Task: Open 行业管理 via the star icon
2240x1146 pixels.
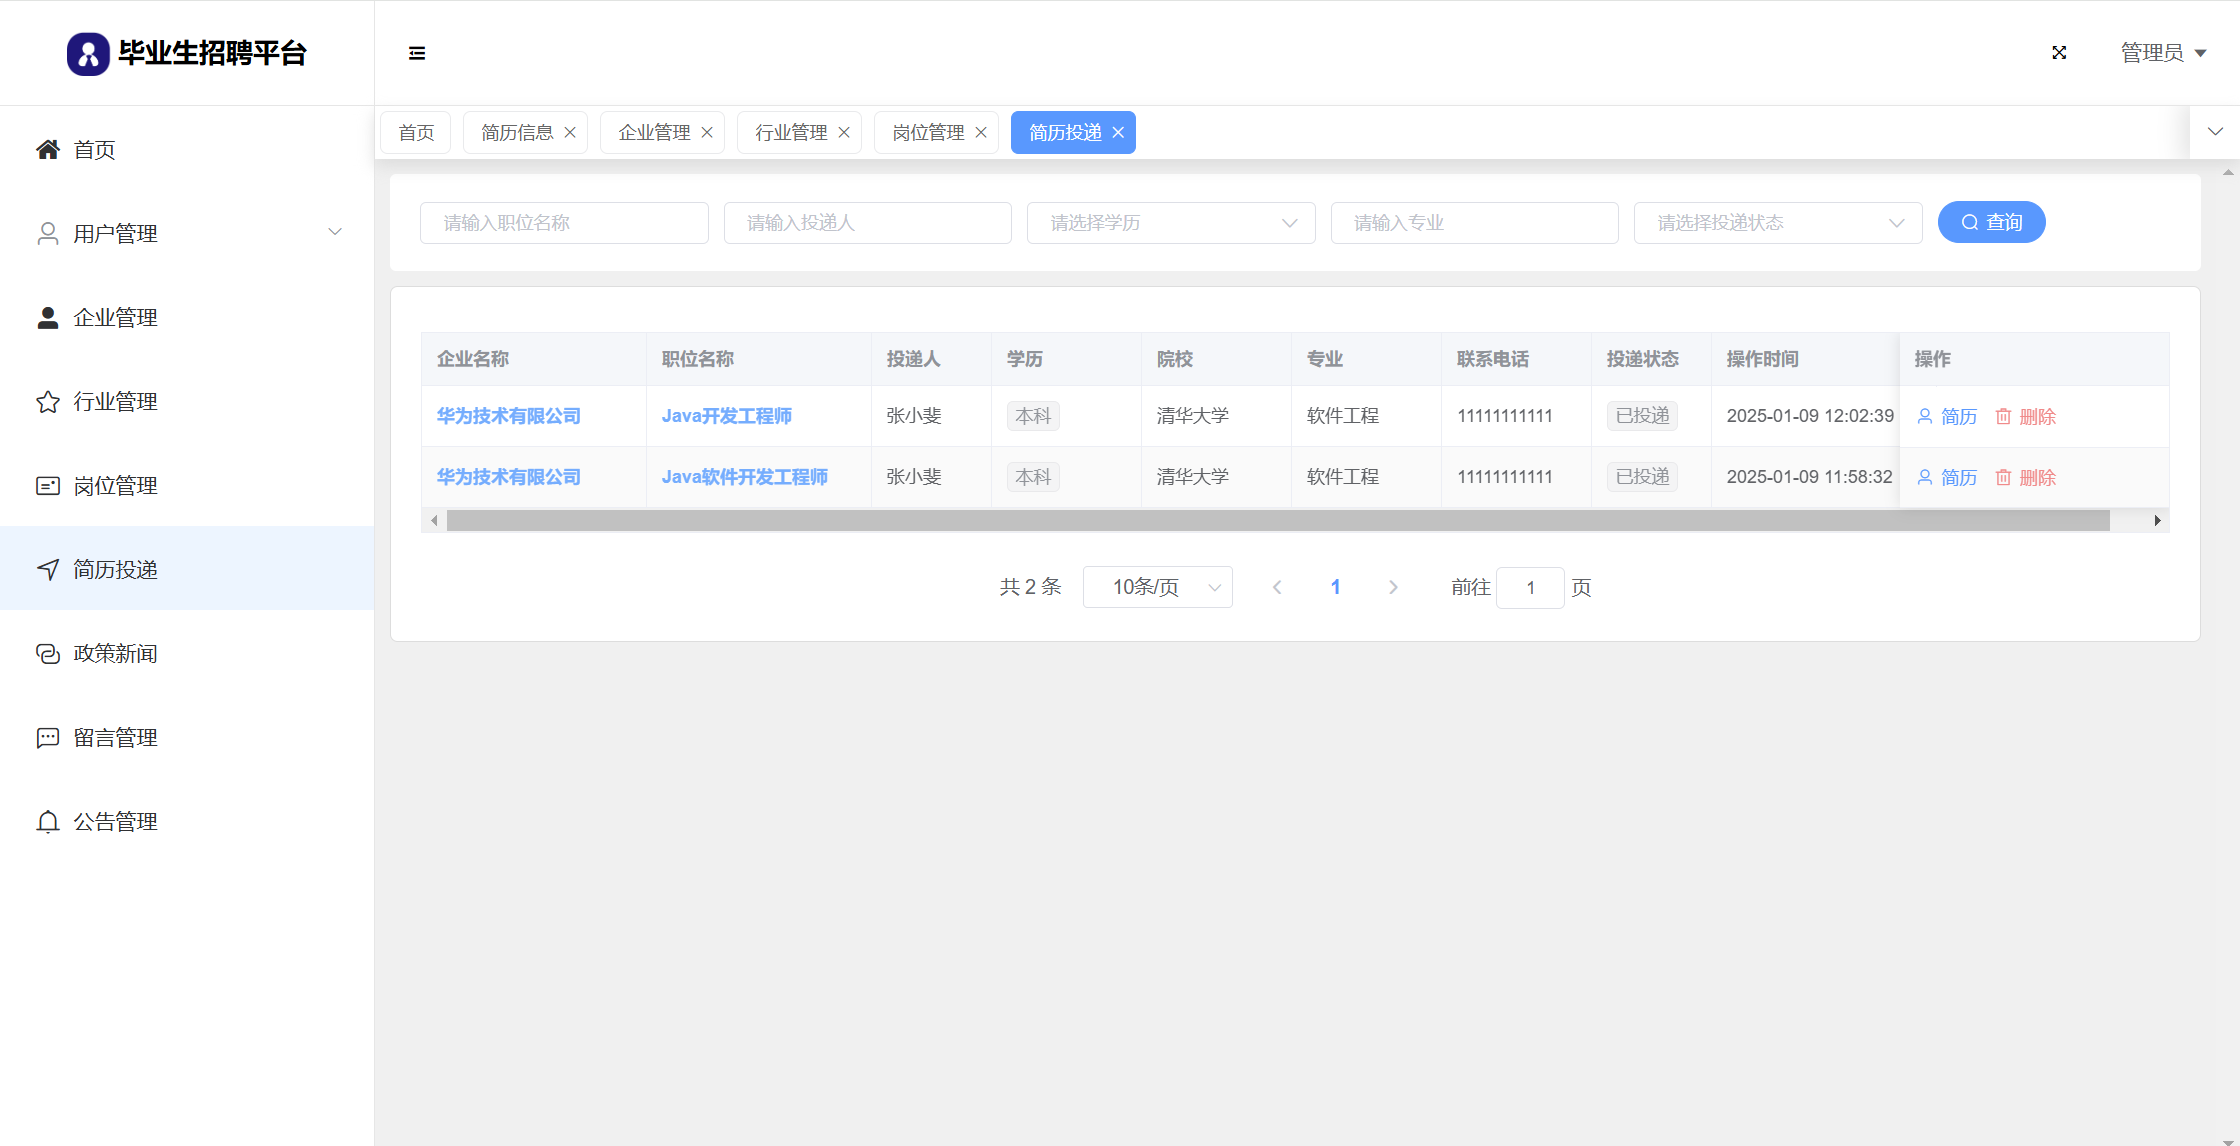Action: tap(47, 402)
